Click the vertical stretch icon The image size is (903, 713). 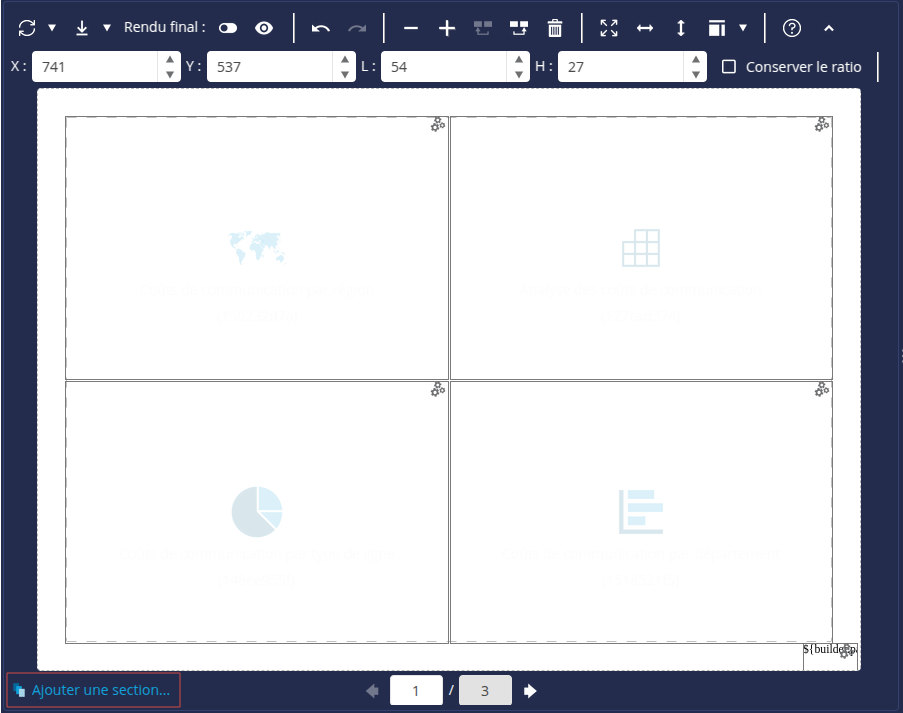(x=680, y=27)
